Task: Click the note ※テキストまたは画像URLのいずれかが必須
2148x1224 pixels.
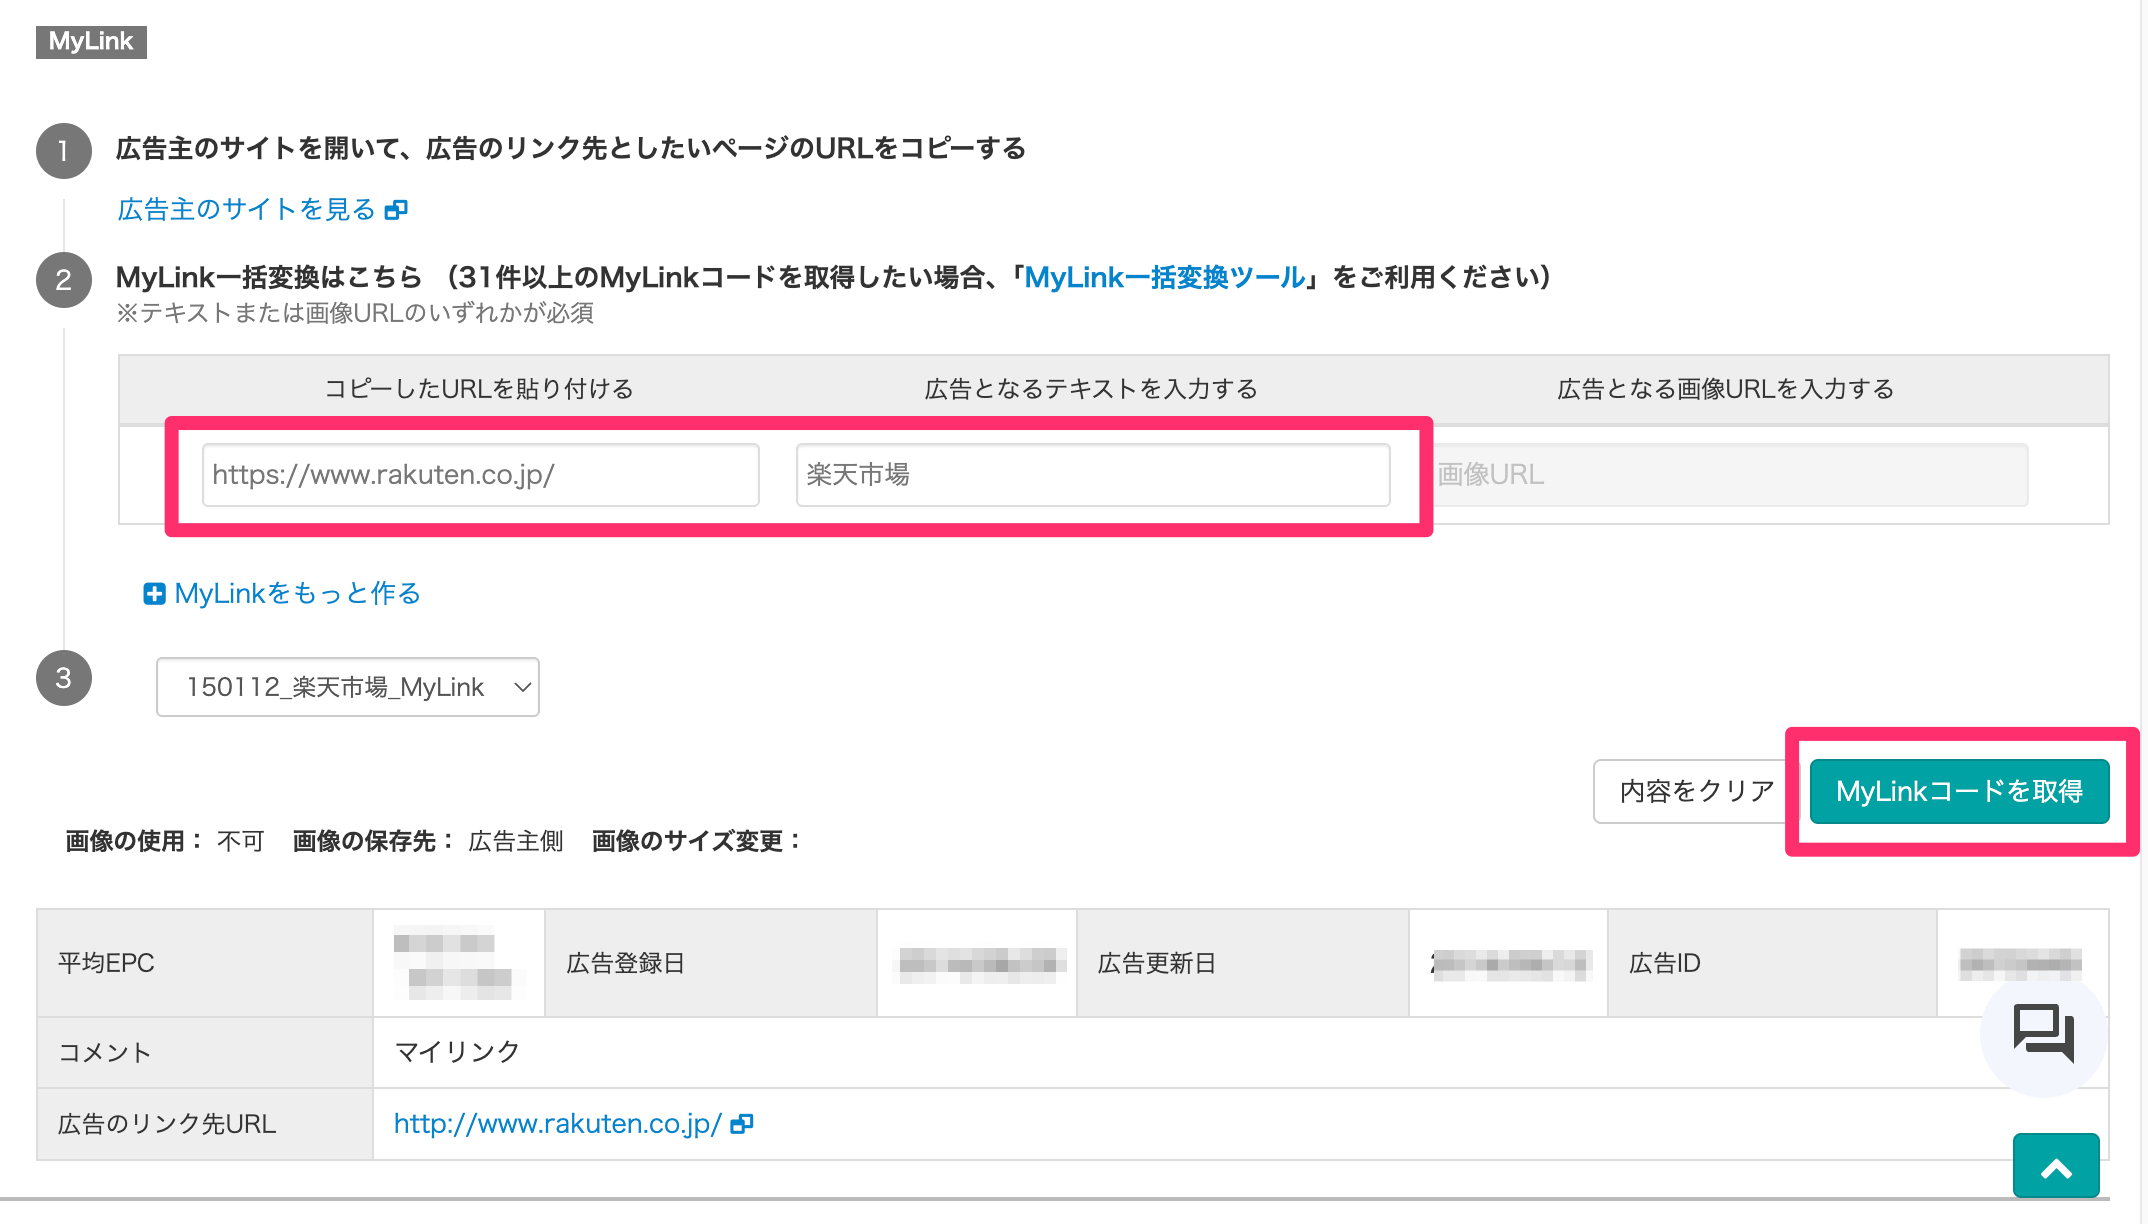Action: coord(355,313)
